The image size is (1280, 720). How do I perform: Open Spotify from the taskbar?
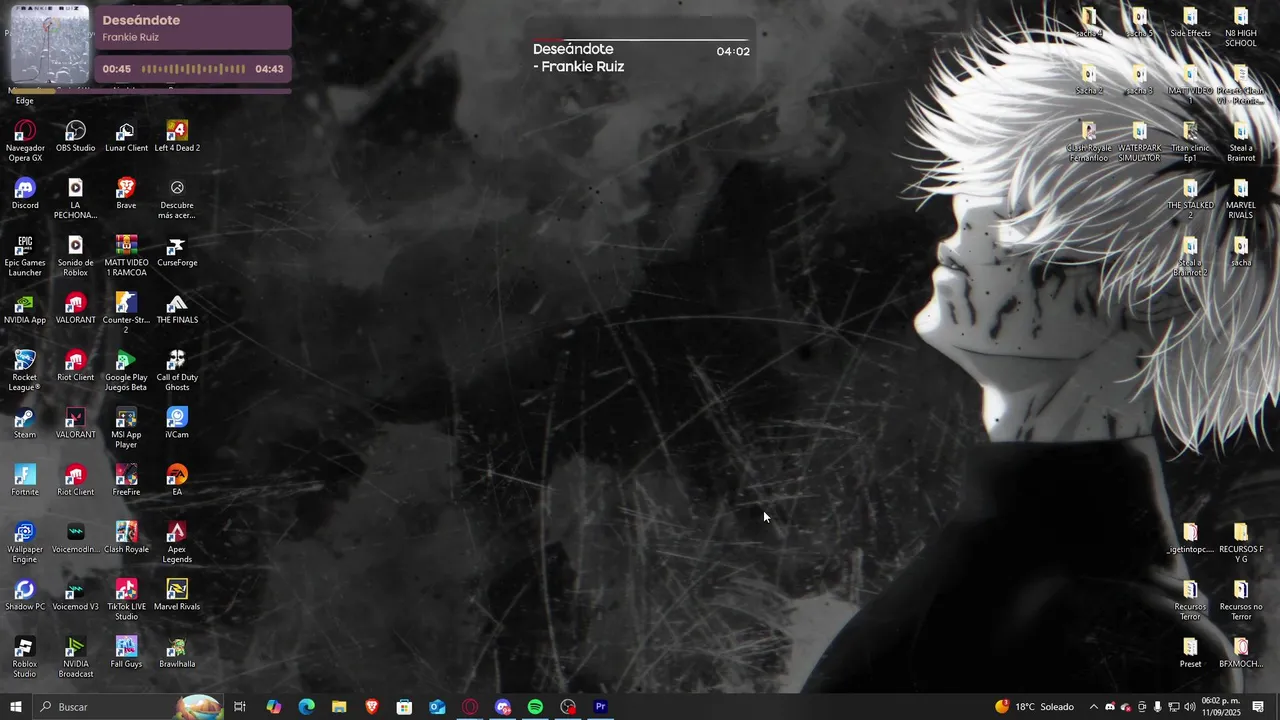point(535,707)
